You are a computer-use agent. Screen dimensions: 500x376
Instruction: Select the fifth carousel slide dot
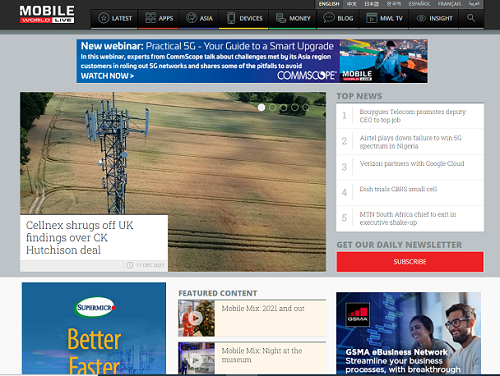(306, 107)
